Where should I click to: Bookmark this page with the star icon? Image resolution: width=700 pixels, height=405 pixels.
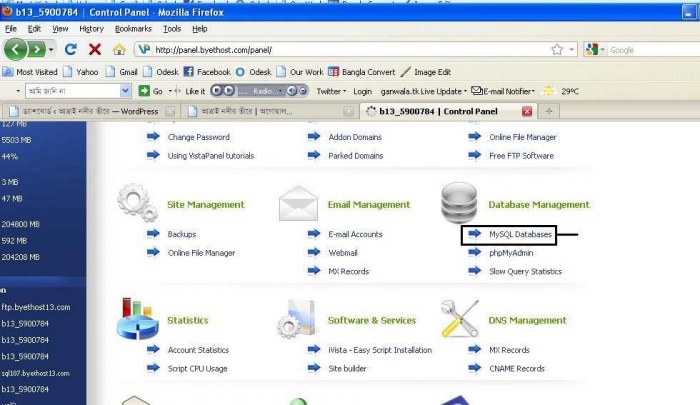[x=557, y=50]
